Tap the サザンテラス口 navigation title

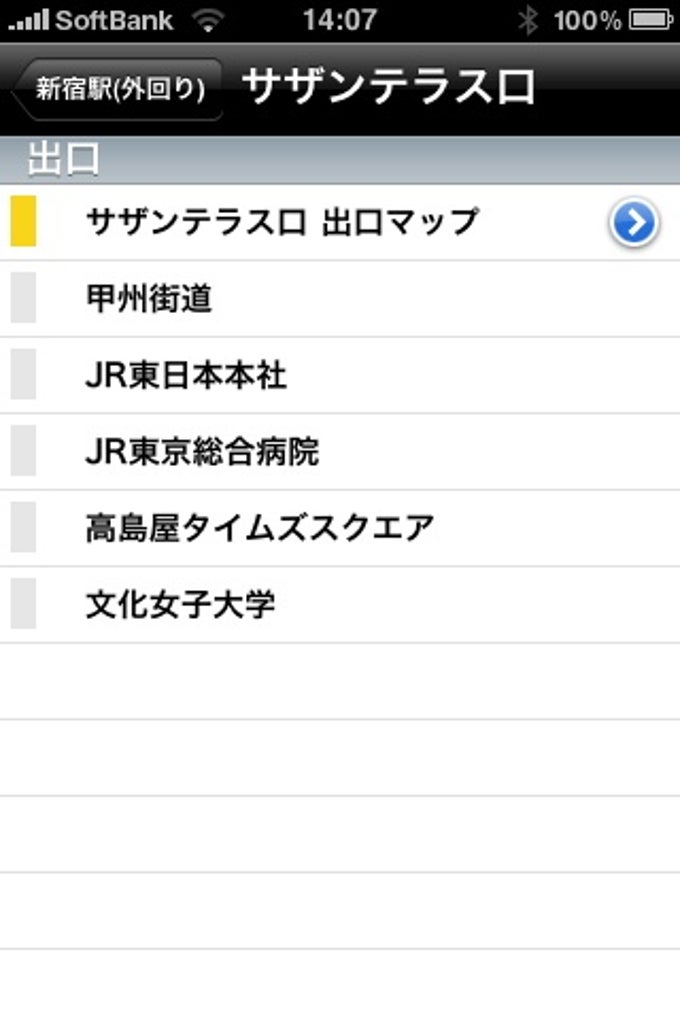(388, 87)
